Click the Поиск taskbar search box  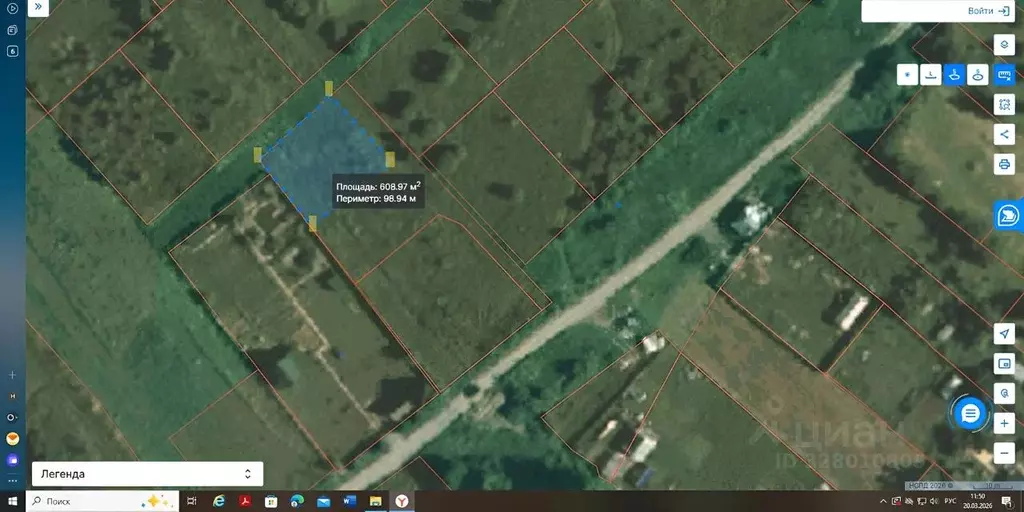[x=102, y=501]
